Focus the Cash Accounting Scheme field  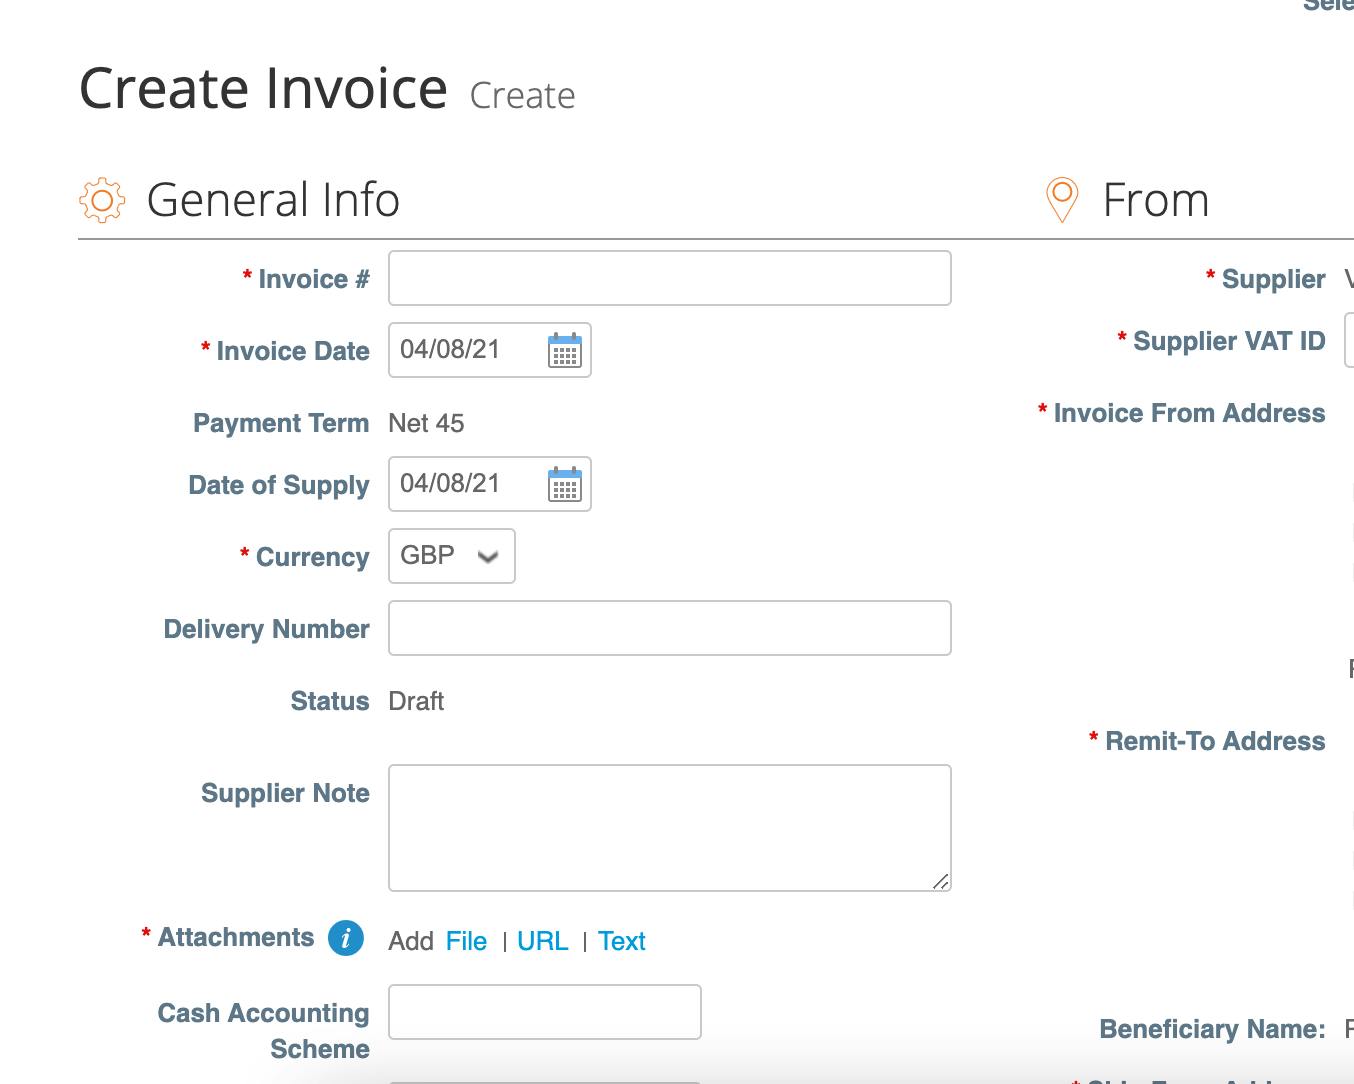coord(544,1012)
